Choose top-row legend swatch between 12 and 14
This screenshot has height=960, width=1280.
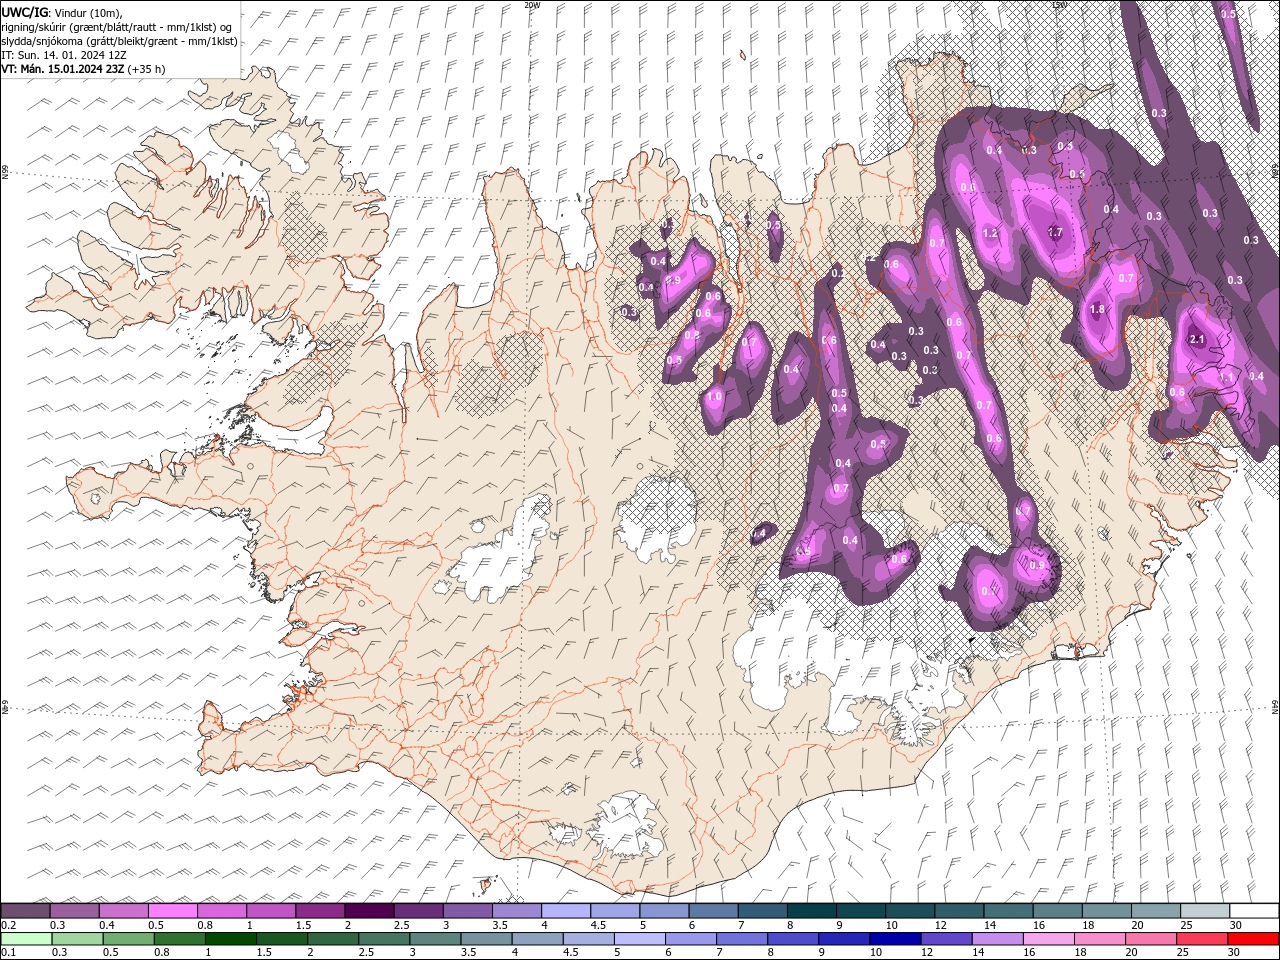[959, 911]
